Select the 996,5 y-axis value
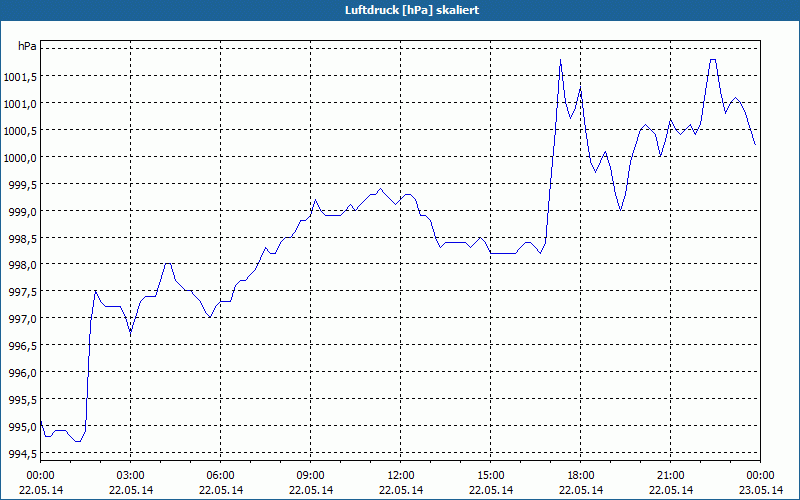Screen dimensions: 800x500 click(x=23, y=346)
